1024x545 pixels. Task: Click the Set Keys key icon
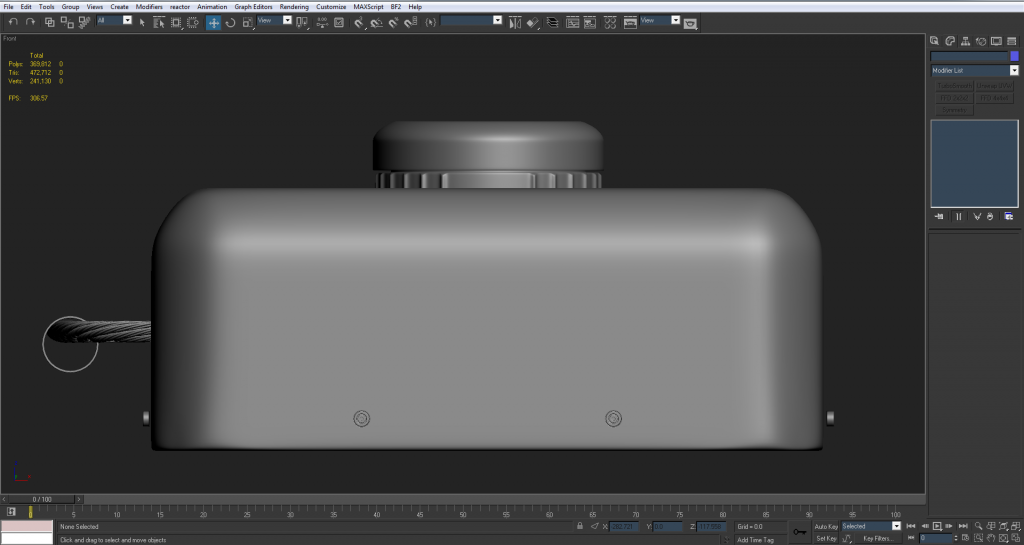[x=799, y=532]
